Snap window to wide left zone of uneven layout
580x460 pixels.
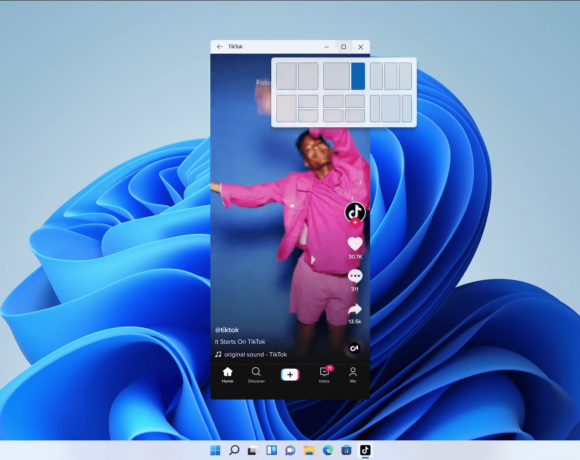[x=336, y=76]
